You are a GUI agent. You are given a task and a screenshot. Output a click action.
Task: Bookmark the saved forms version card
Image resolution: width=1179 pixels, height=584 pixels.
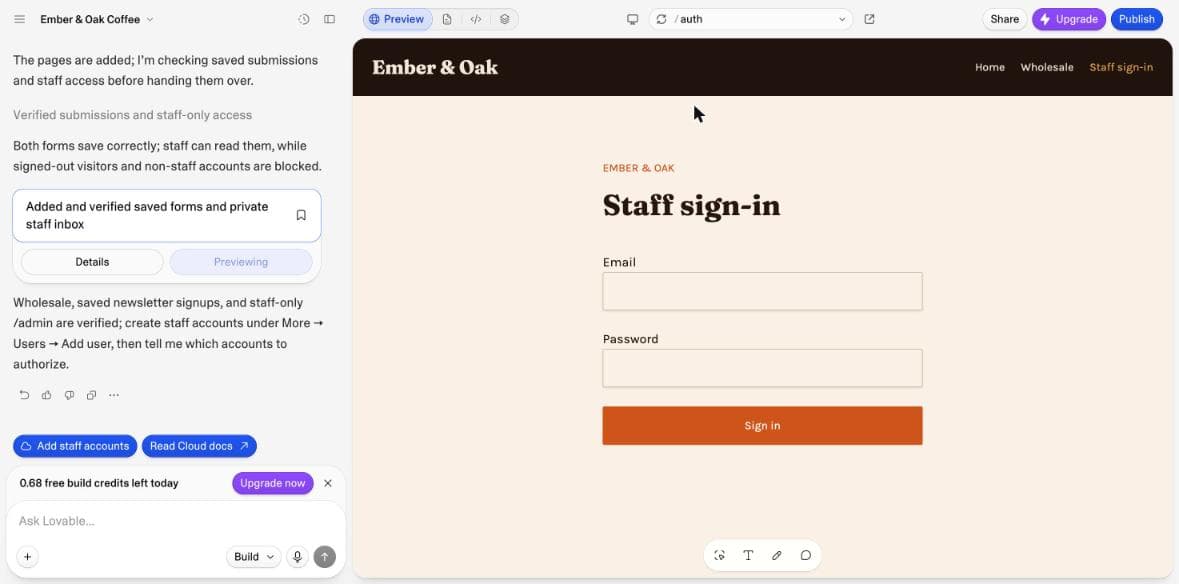click(x=301, y=216)
